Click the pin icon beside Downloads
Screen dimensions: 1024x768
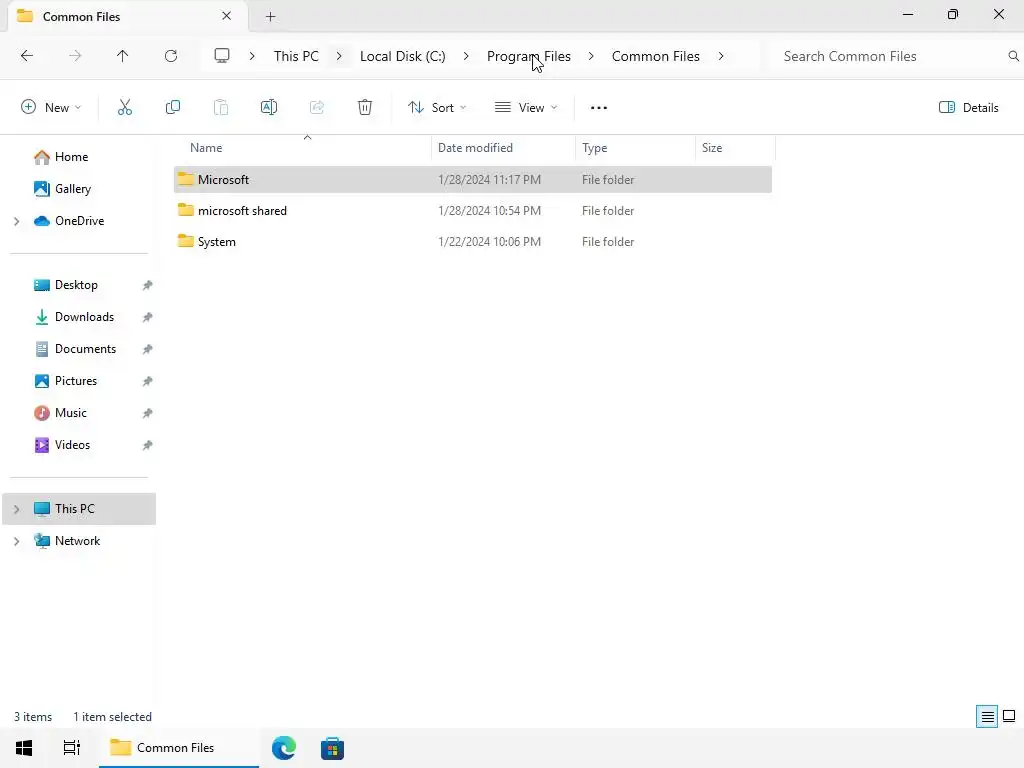[148, 317]
